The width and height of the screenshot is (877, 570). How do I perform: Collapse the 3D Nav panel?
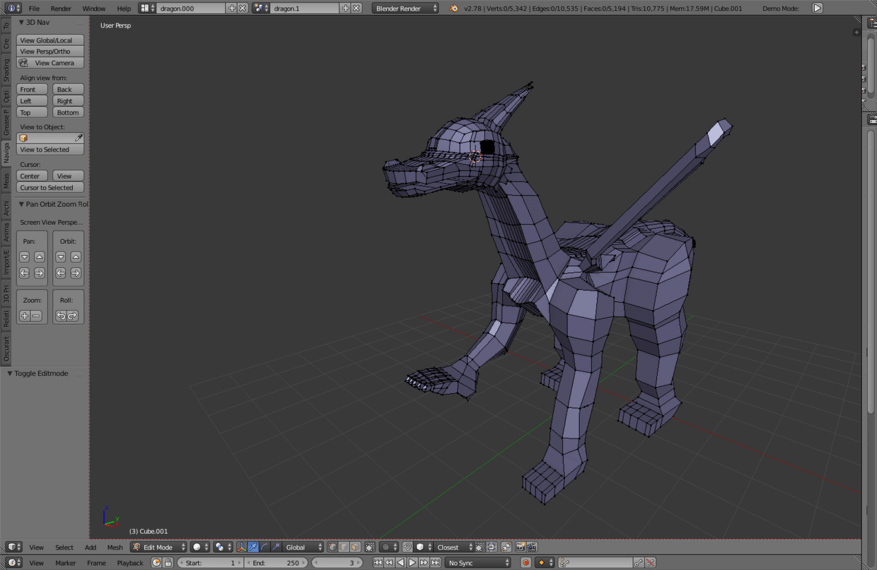pyautogui.click(x=21, y=22)
